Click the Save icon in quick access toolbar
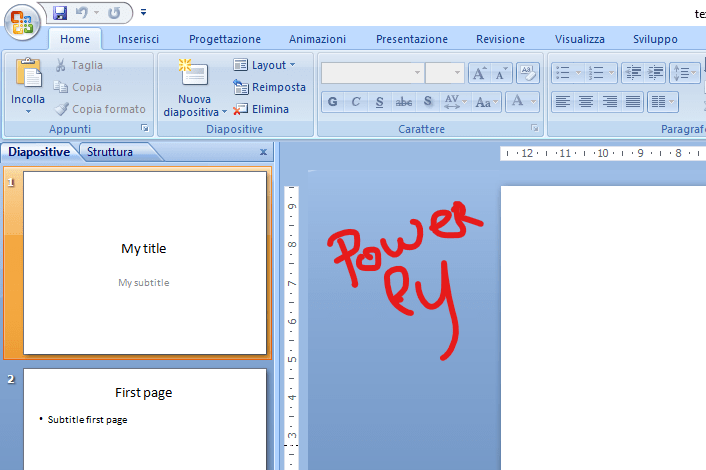 (59, 13)
